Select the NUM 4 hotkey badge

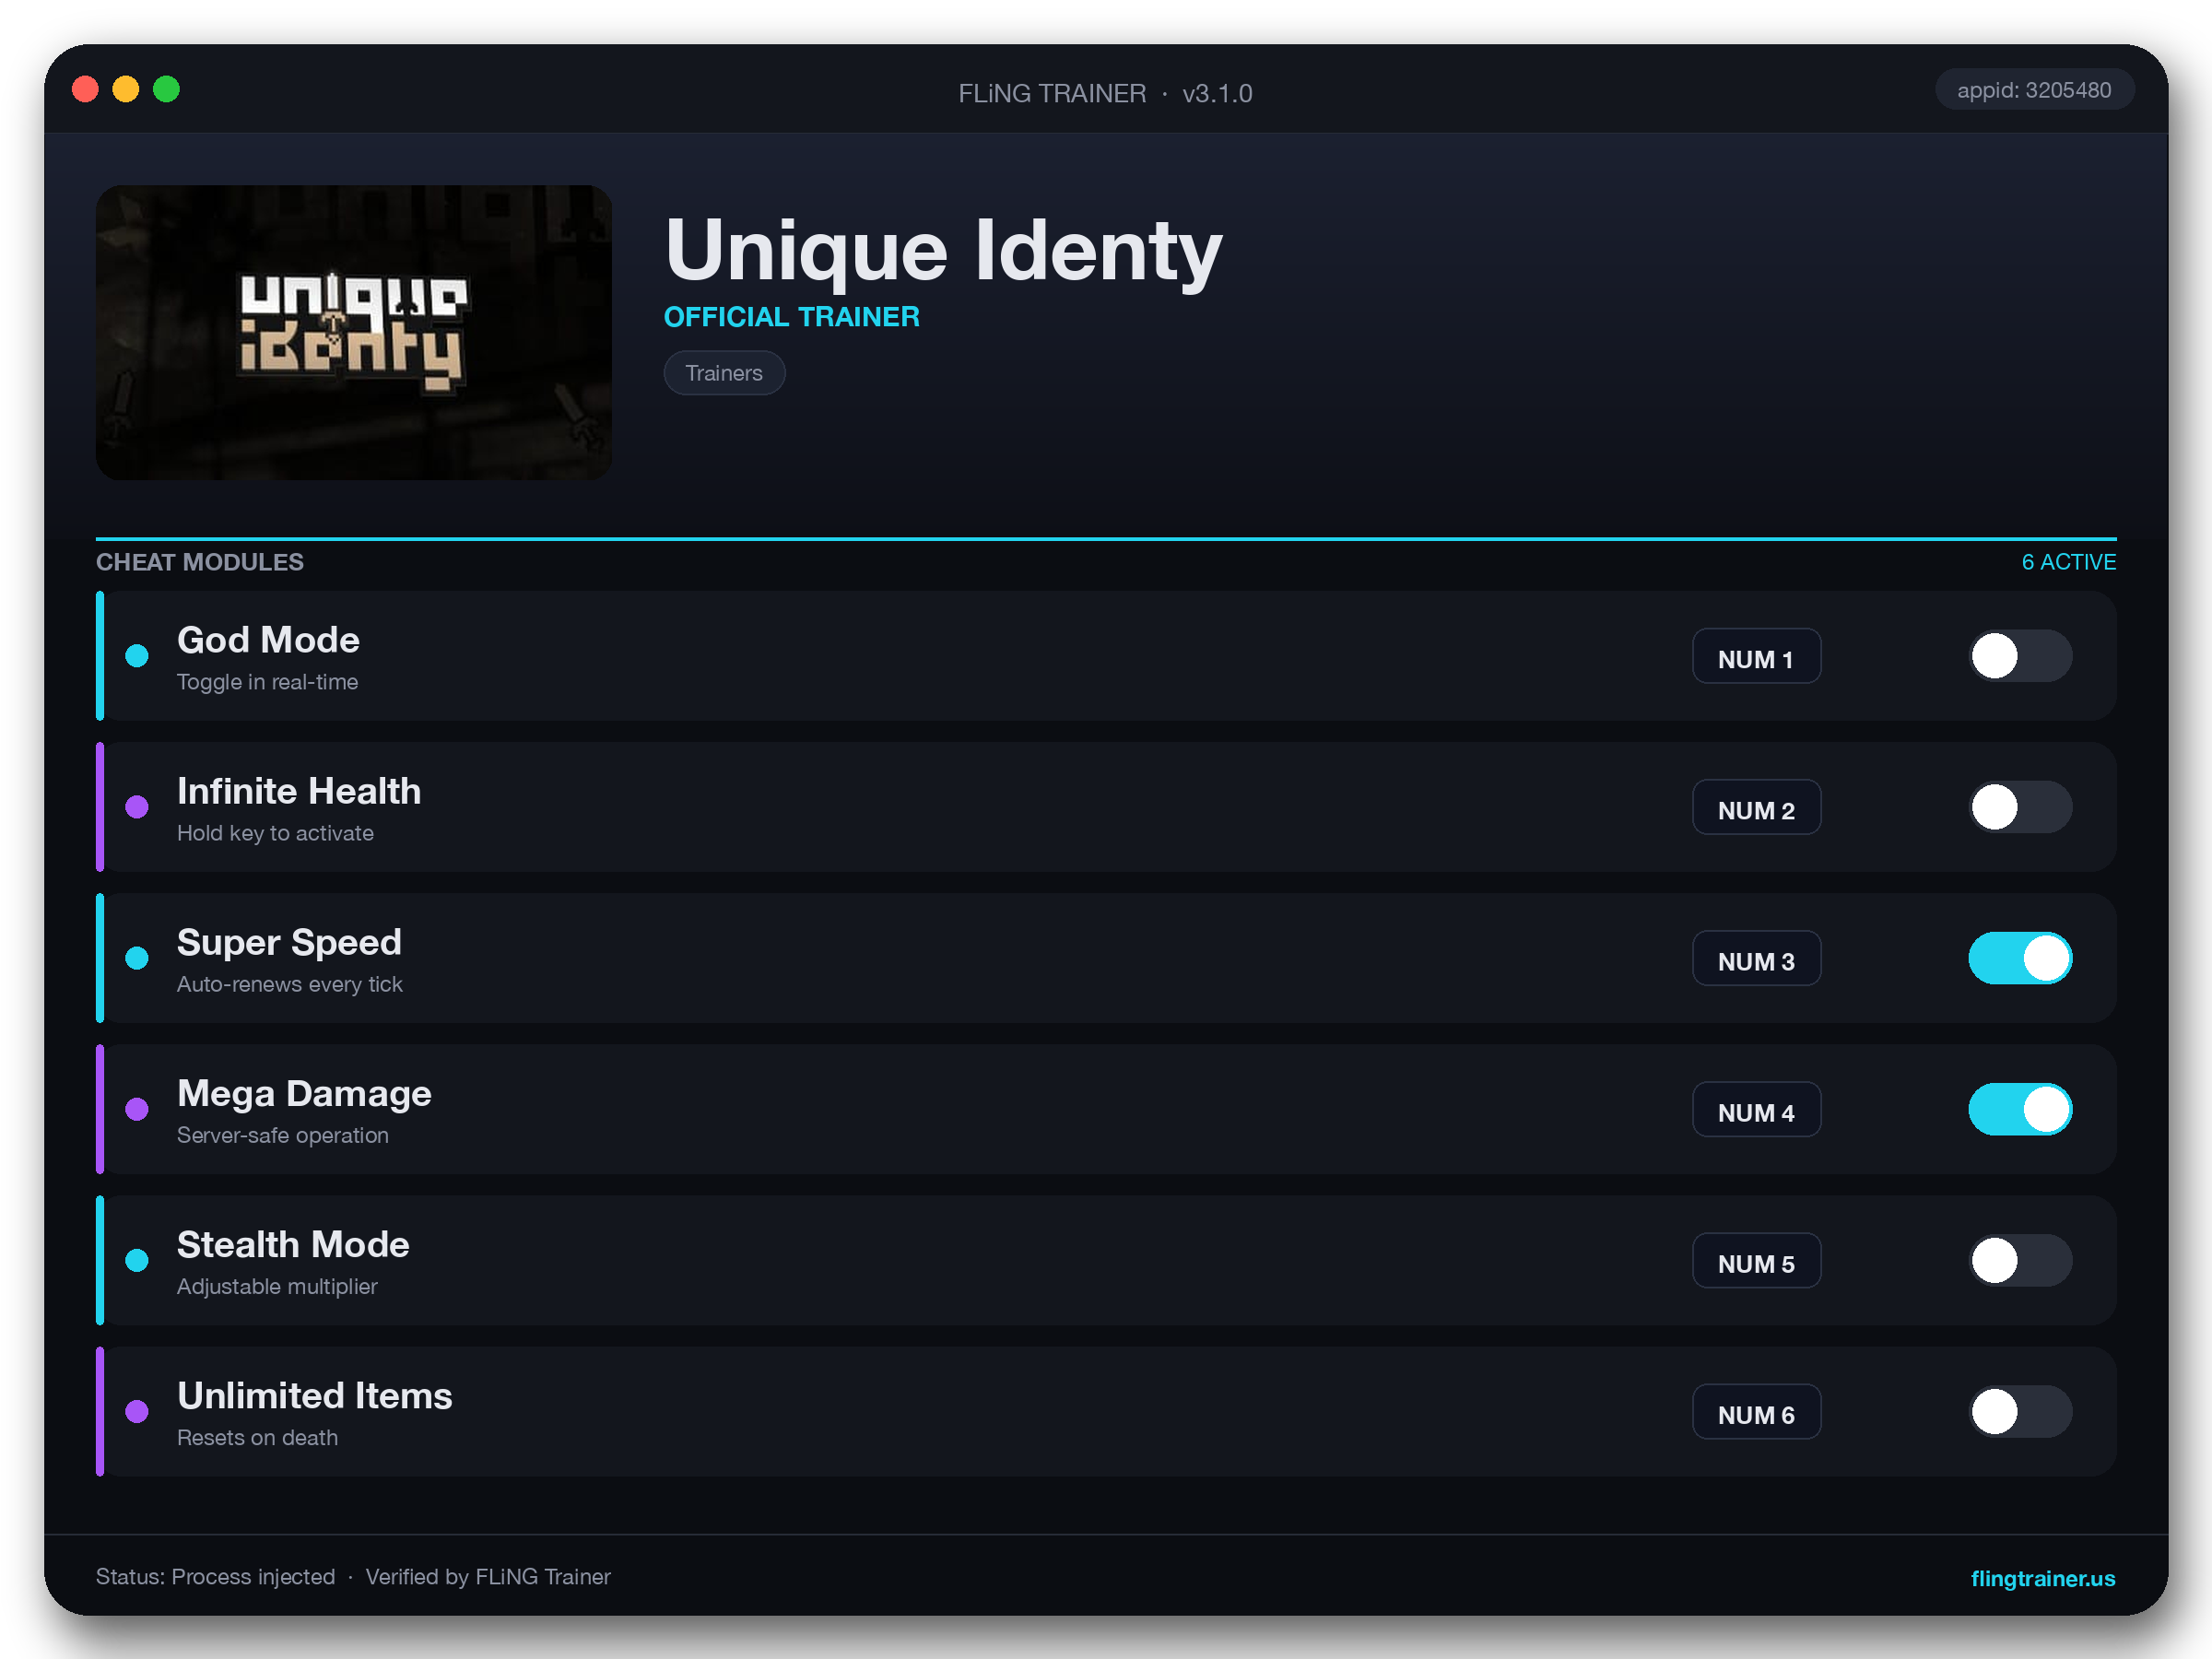tap(1756, 1110)
